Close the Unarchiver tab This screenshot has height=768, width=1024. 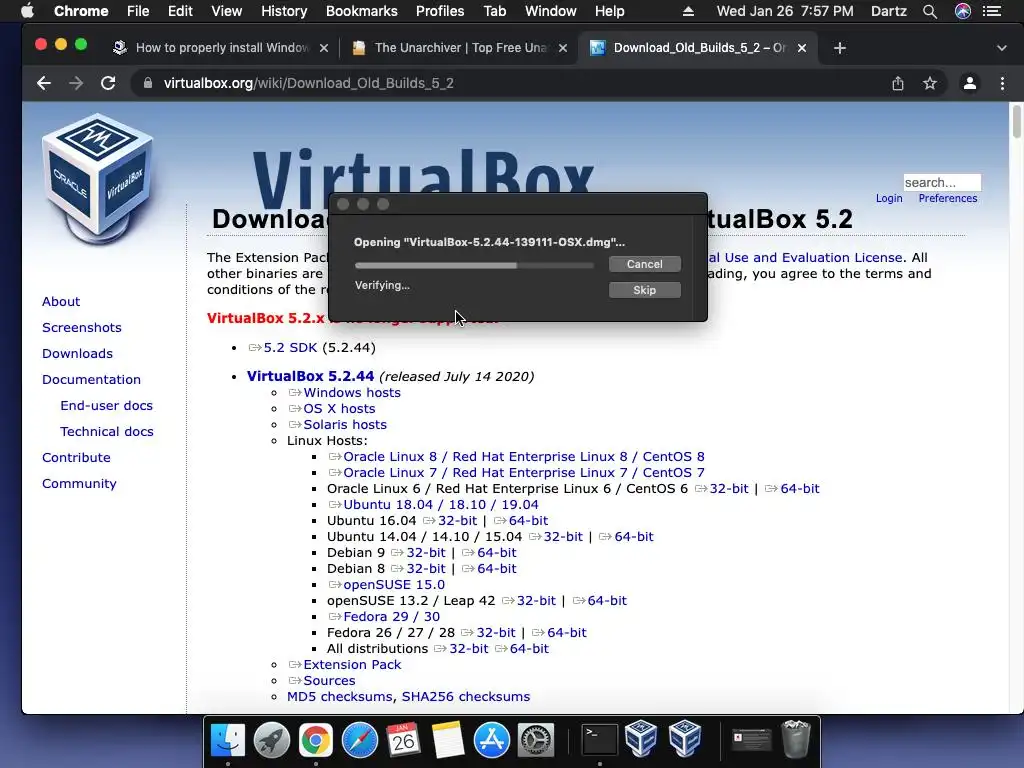coord(563,48)
